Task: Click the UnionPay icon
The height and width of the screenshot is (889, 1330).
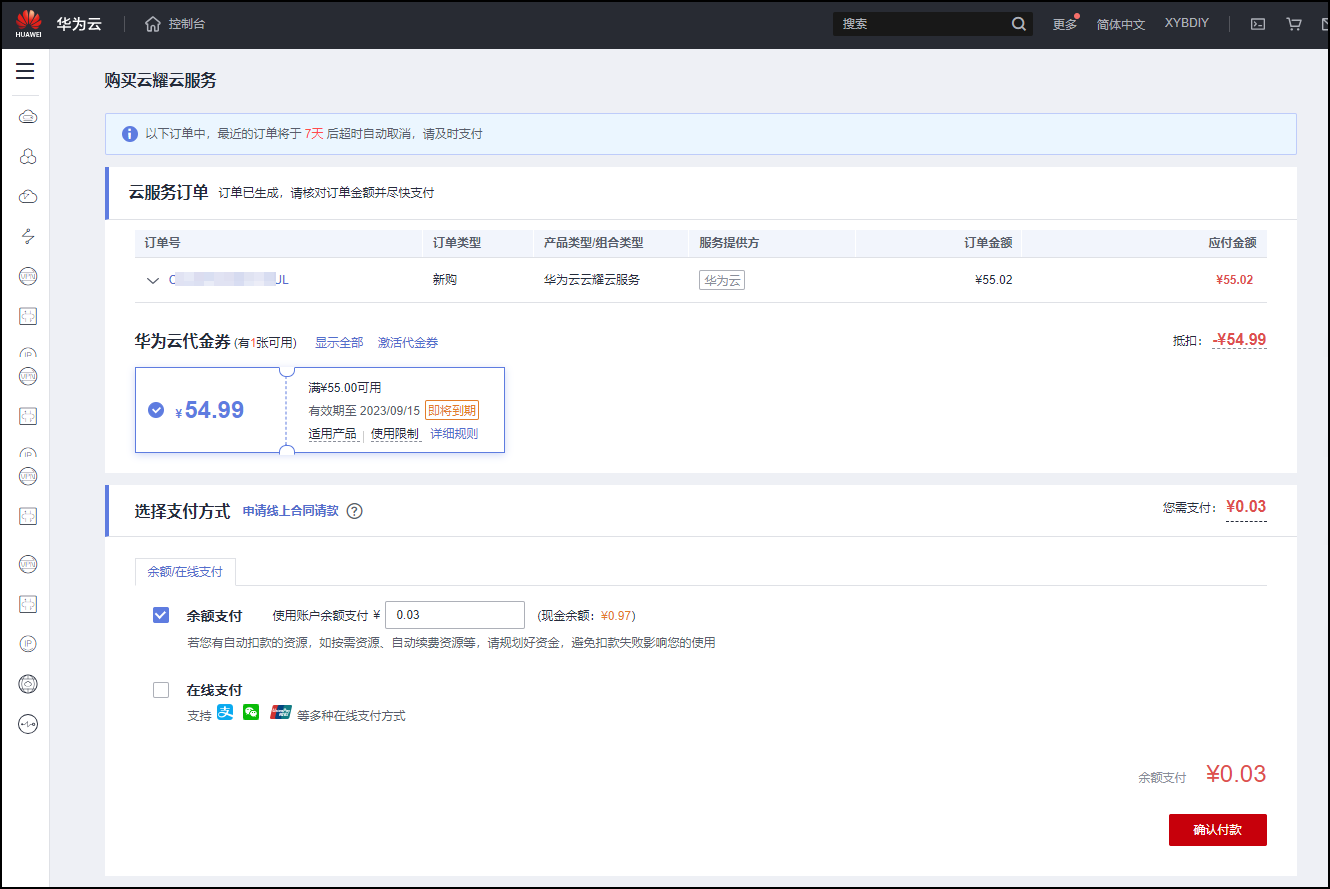Action: [x=280, y=712]
